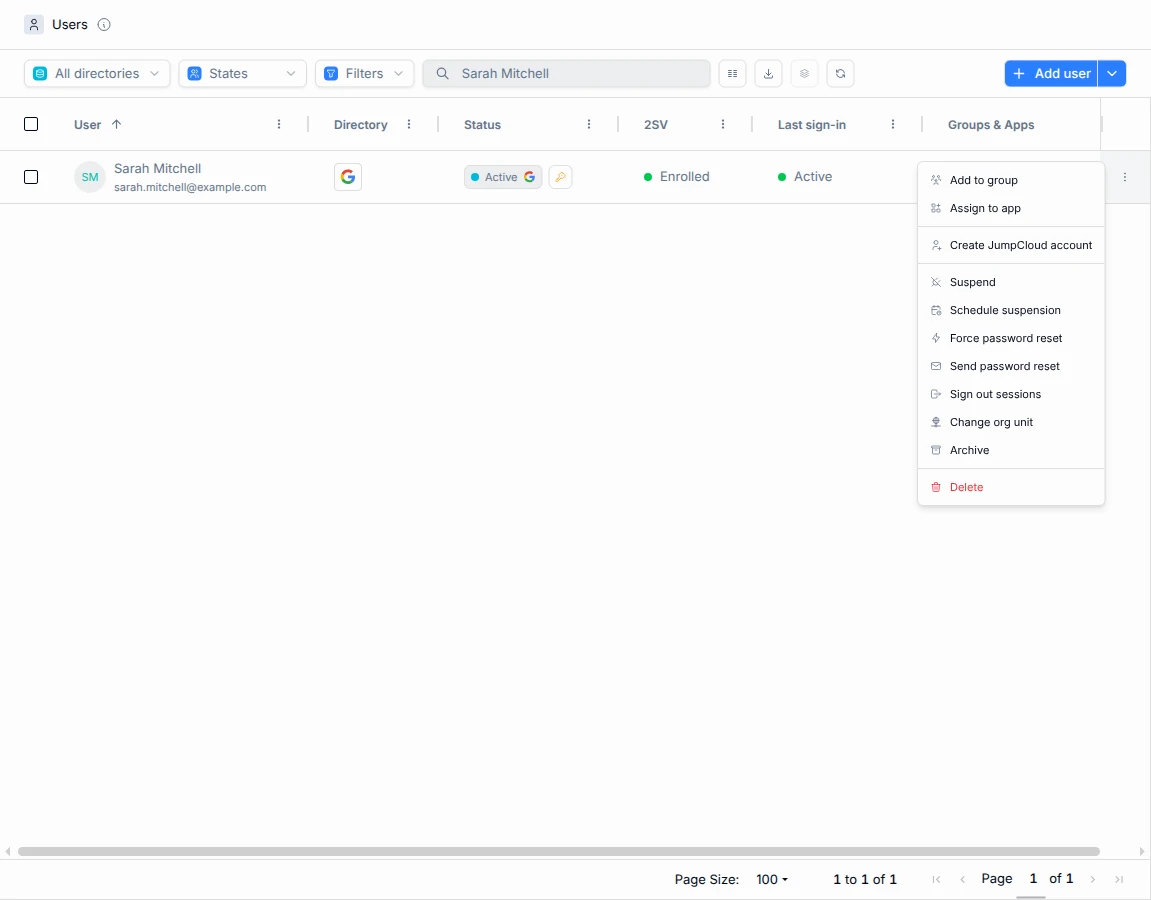Go to the next page arrow
The image size is (1151, 900).
(1092, 879)
